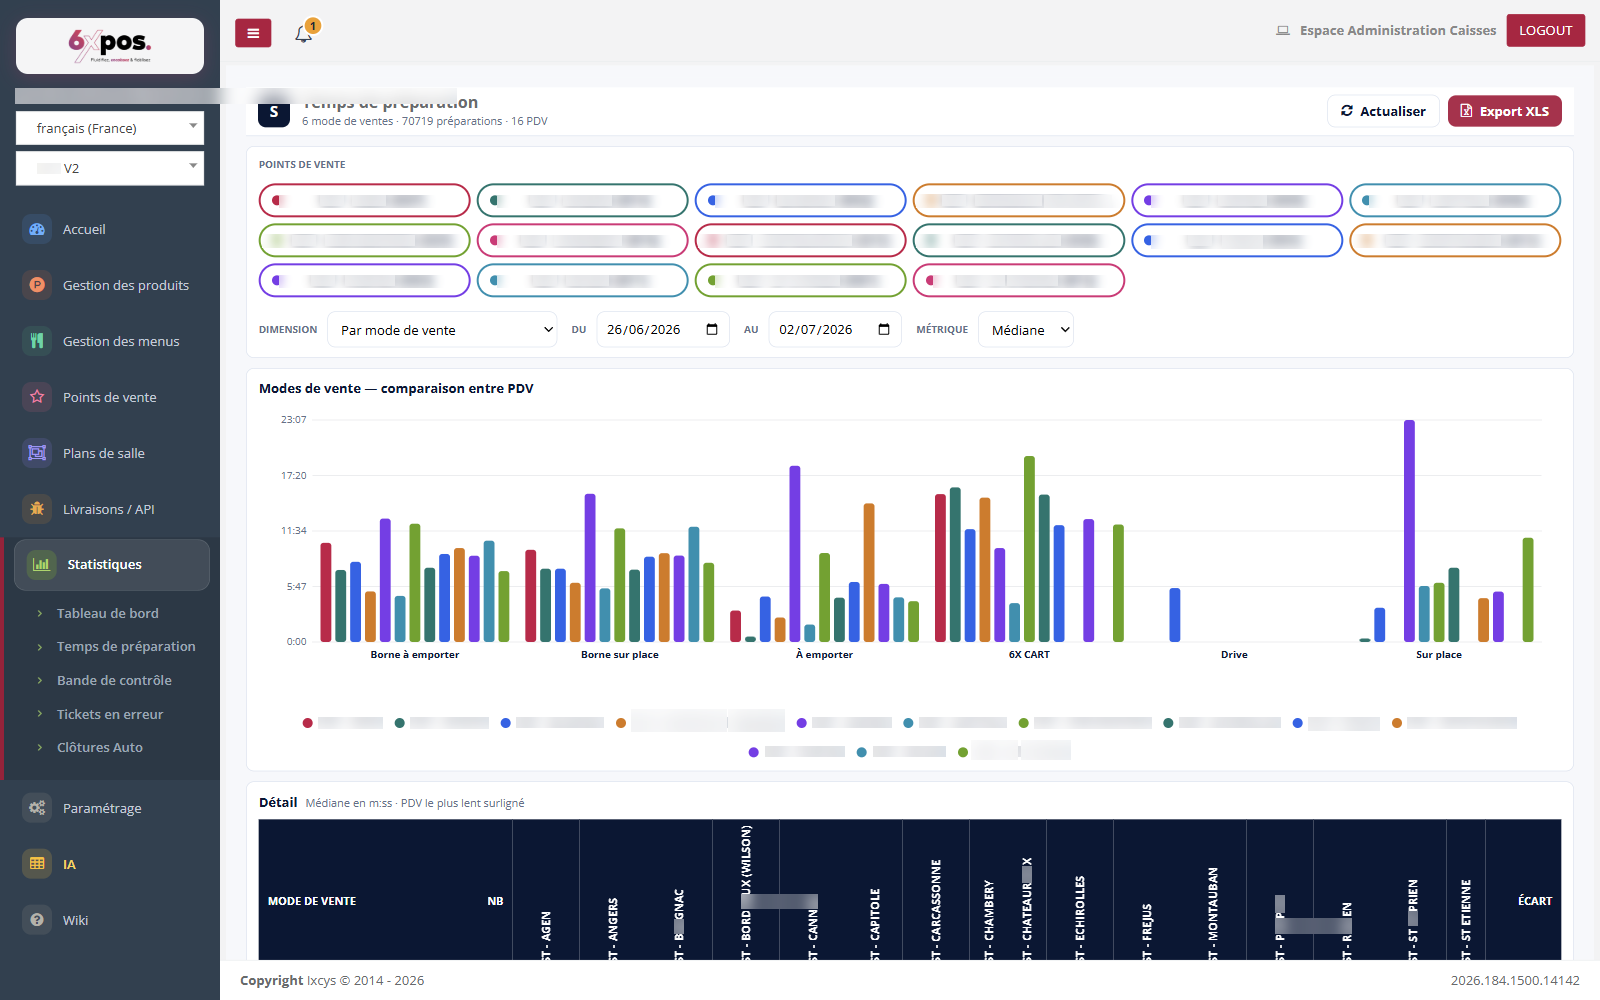Image resolution: width=1600 pixels, height=1000 pixels.
Task: Open Gestion des produits icon
Action: [x=37, y=285]
